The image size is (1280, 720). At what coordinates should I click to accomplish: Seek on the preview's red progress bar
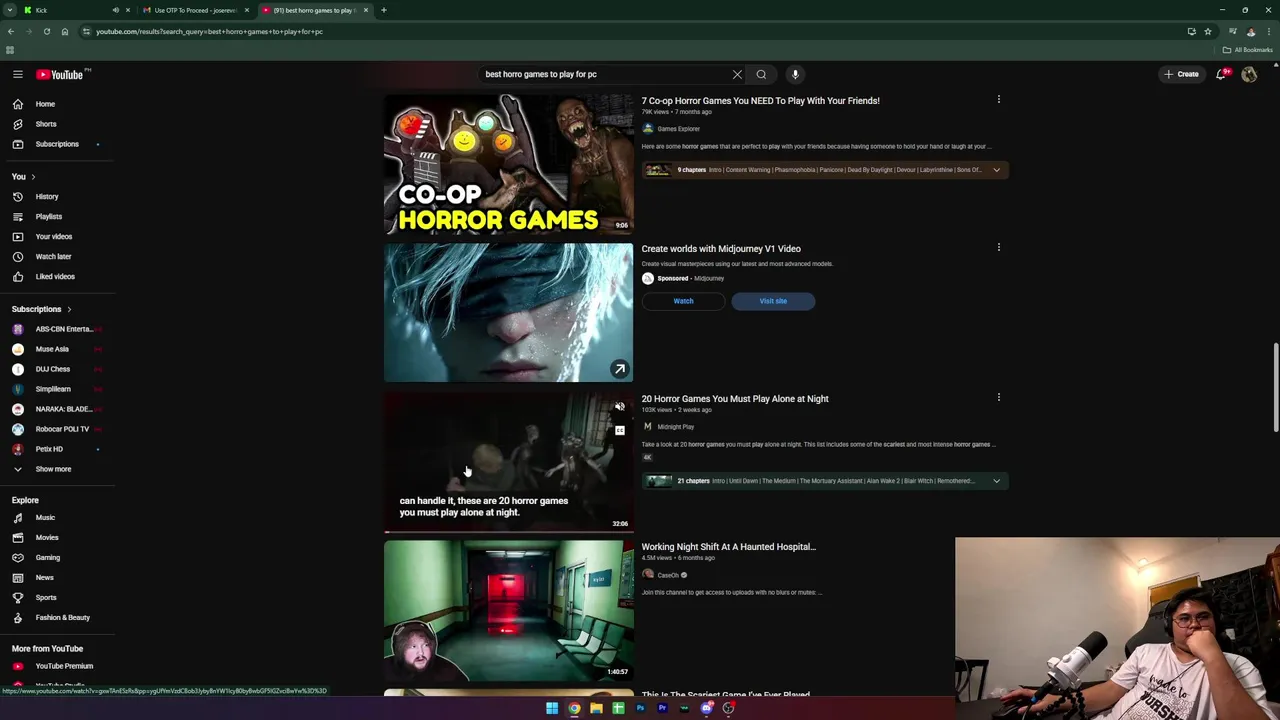click(508, 530)
